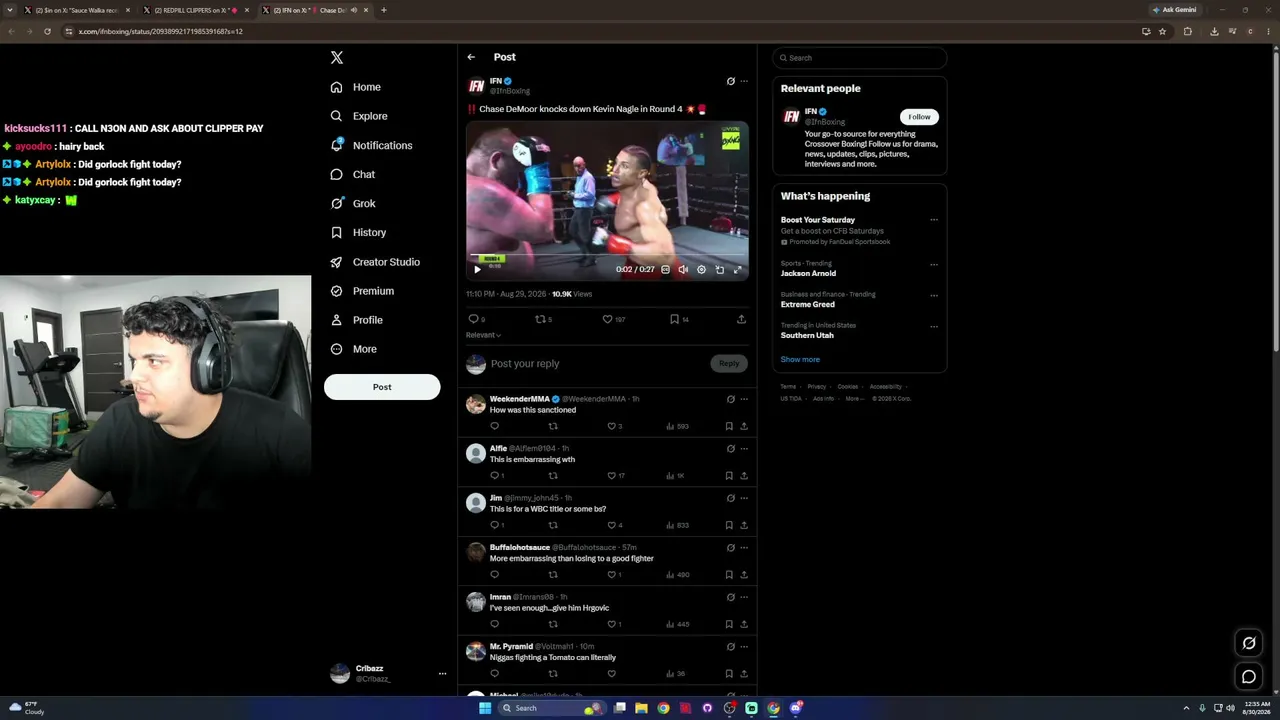Viewport: 1280px width, 720px height.
Task: Like Buffalohotsauce's reply
Action: (x=611, y=575)
